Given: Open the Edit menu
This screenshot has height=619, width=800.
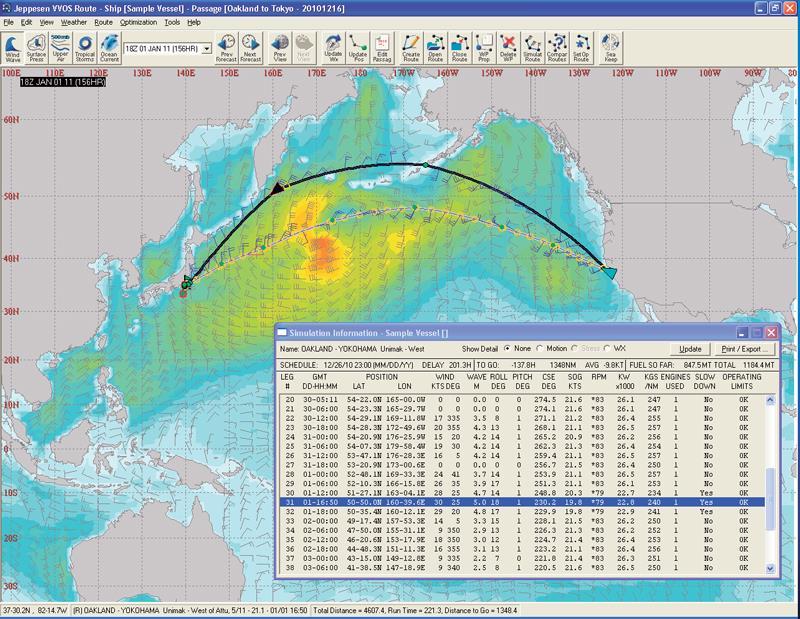Looking at the screenshot, I should click(x=26, y=22).
